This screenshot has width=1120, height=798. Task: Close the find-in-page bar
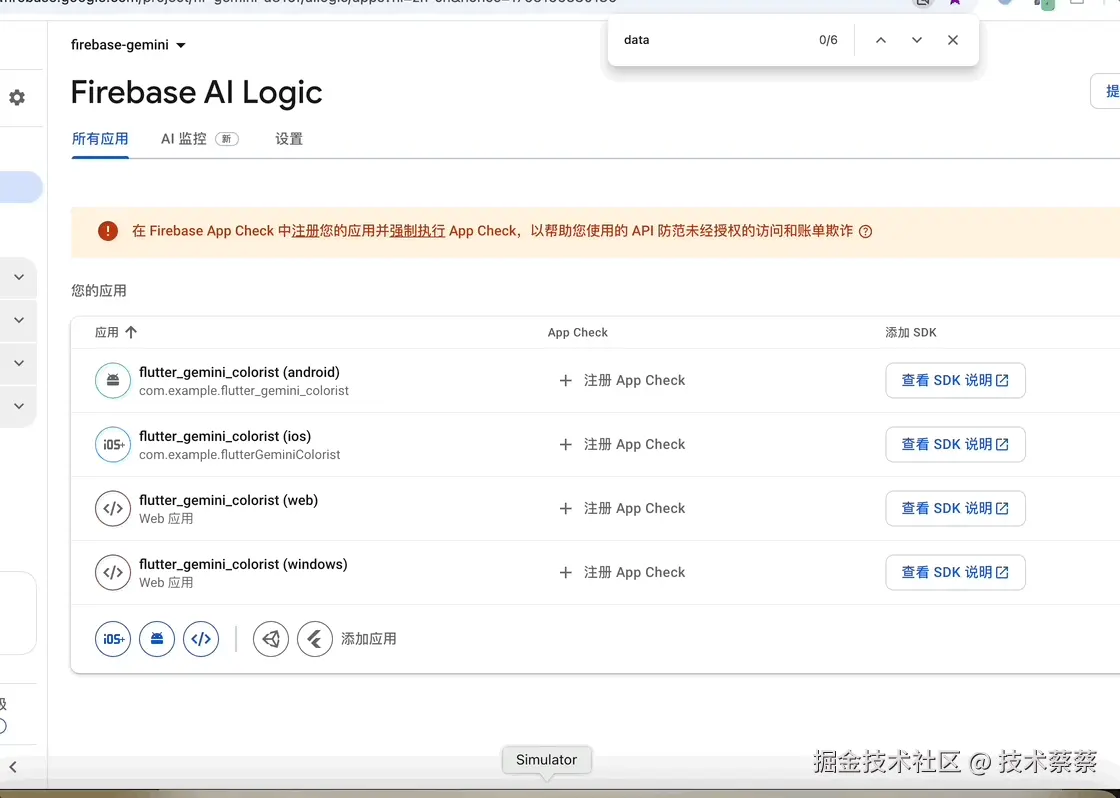point(953,40)
